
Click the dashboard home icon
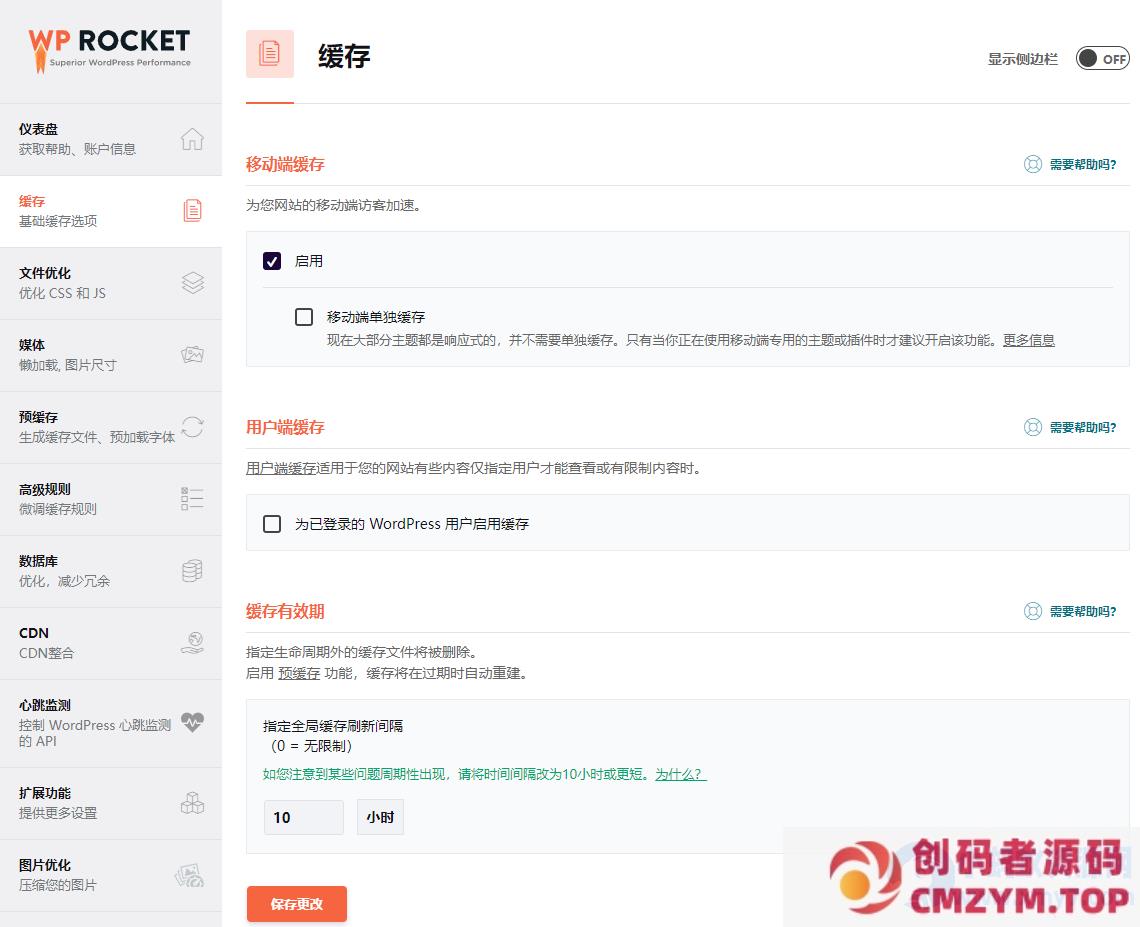click(x=192, y=139)
